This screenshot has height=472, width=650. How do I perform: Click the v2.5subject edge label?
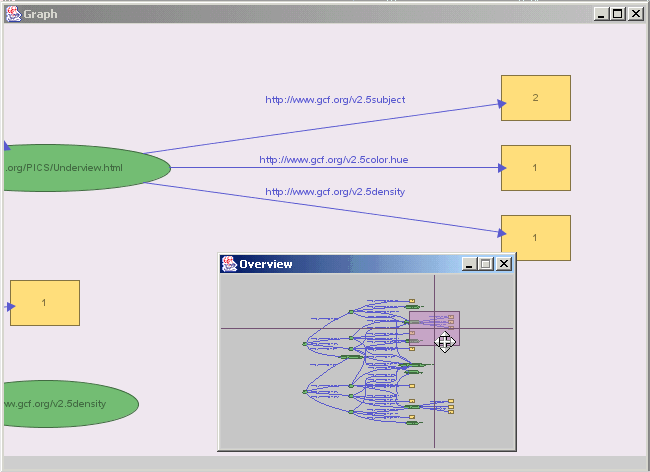(x=335, y=100)
